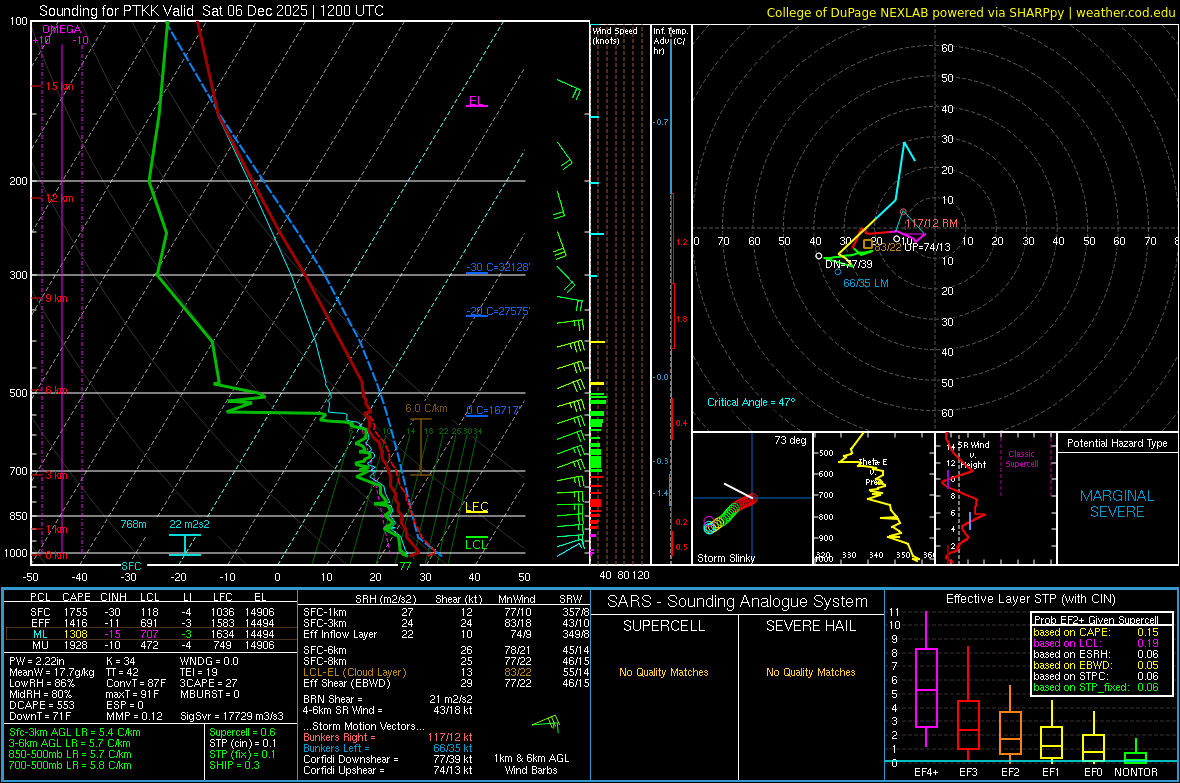Click the 'Inf. Temp. Adv' panel header

[670, 41]
